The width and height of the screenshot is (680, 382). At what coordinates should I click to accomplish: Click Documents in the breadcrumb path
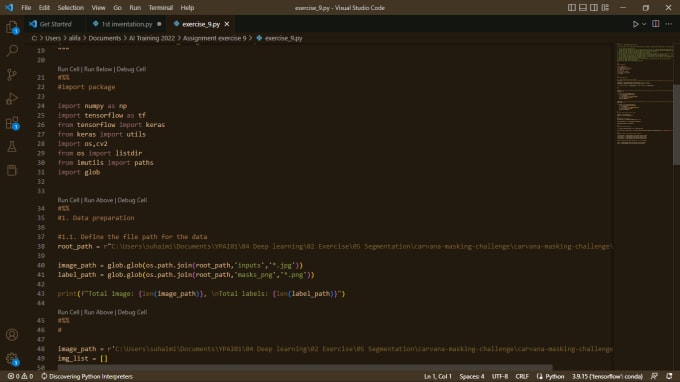105,38
